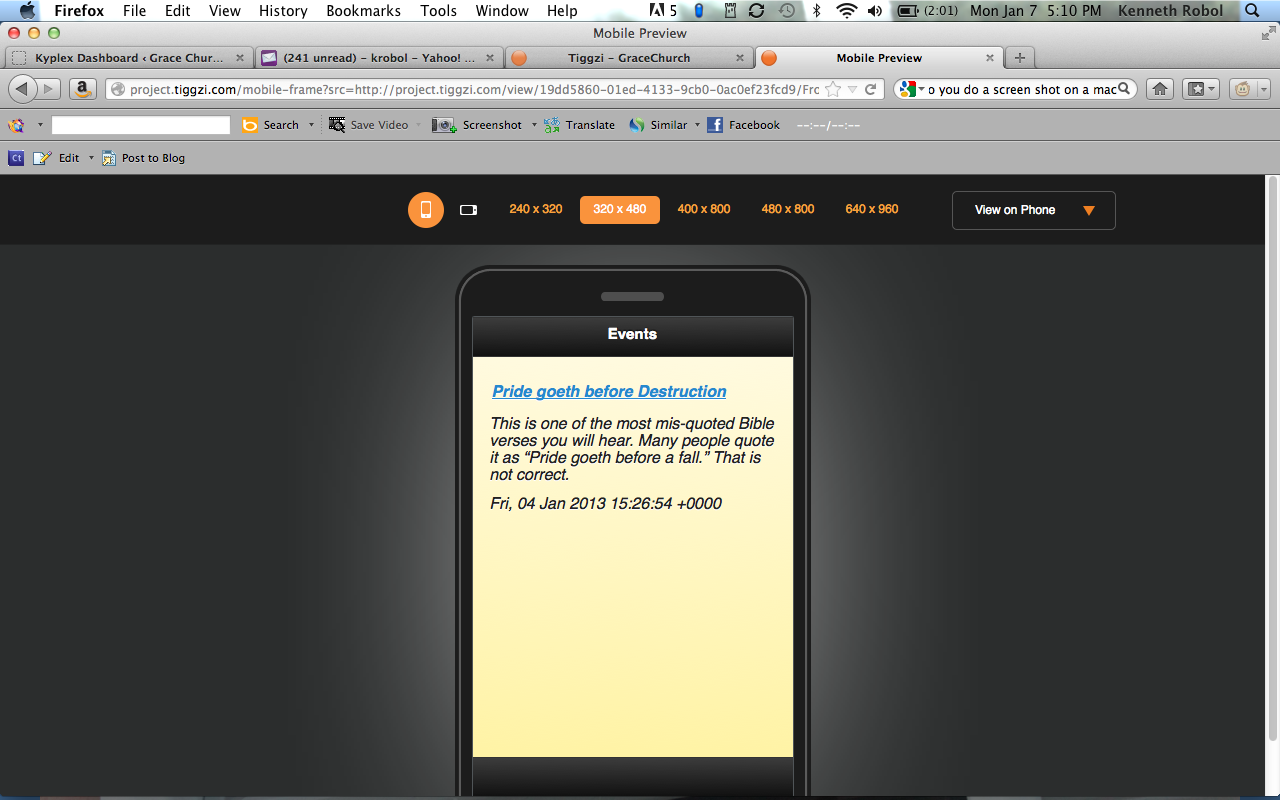This screenshot has height=800, width=1280.
Task: Open Pride goeth before Destruction link
Action: click(609, 391)
